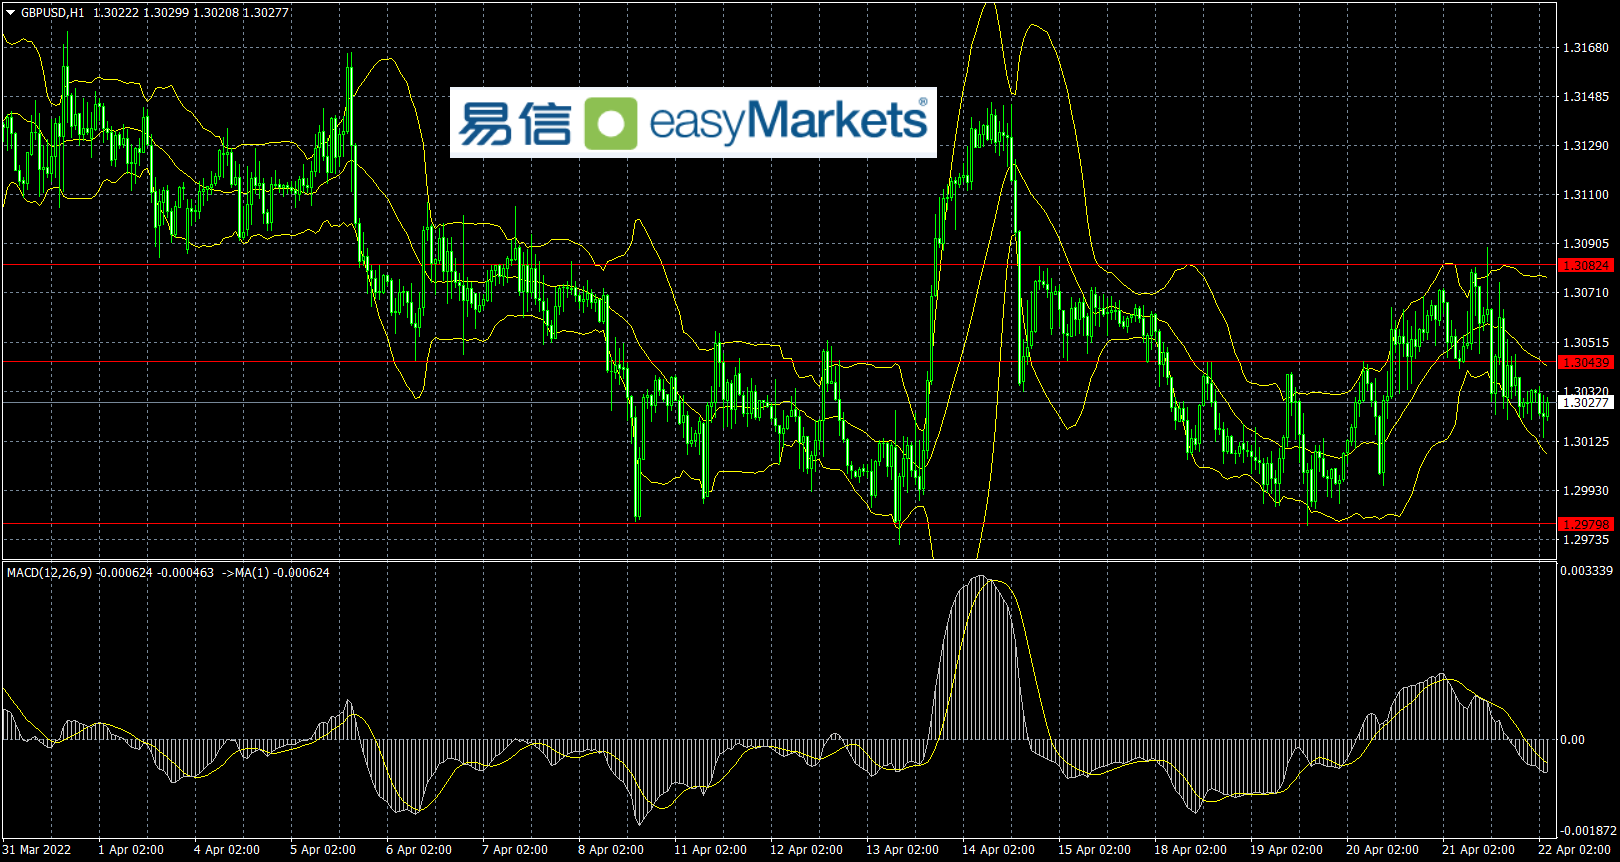This screenshot has width=1620, height=862.
Task: Click the 15 Apr 02:00 time label
Action: click(1094, 850)
